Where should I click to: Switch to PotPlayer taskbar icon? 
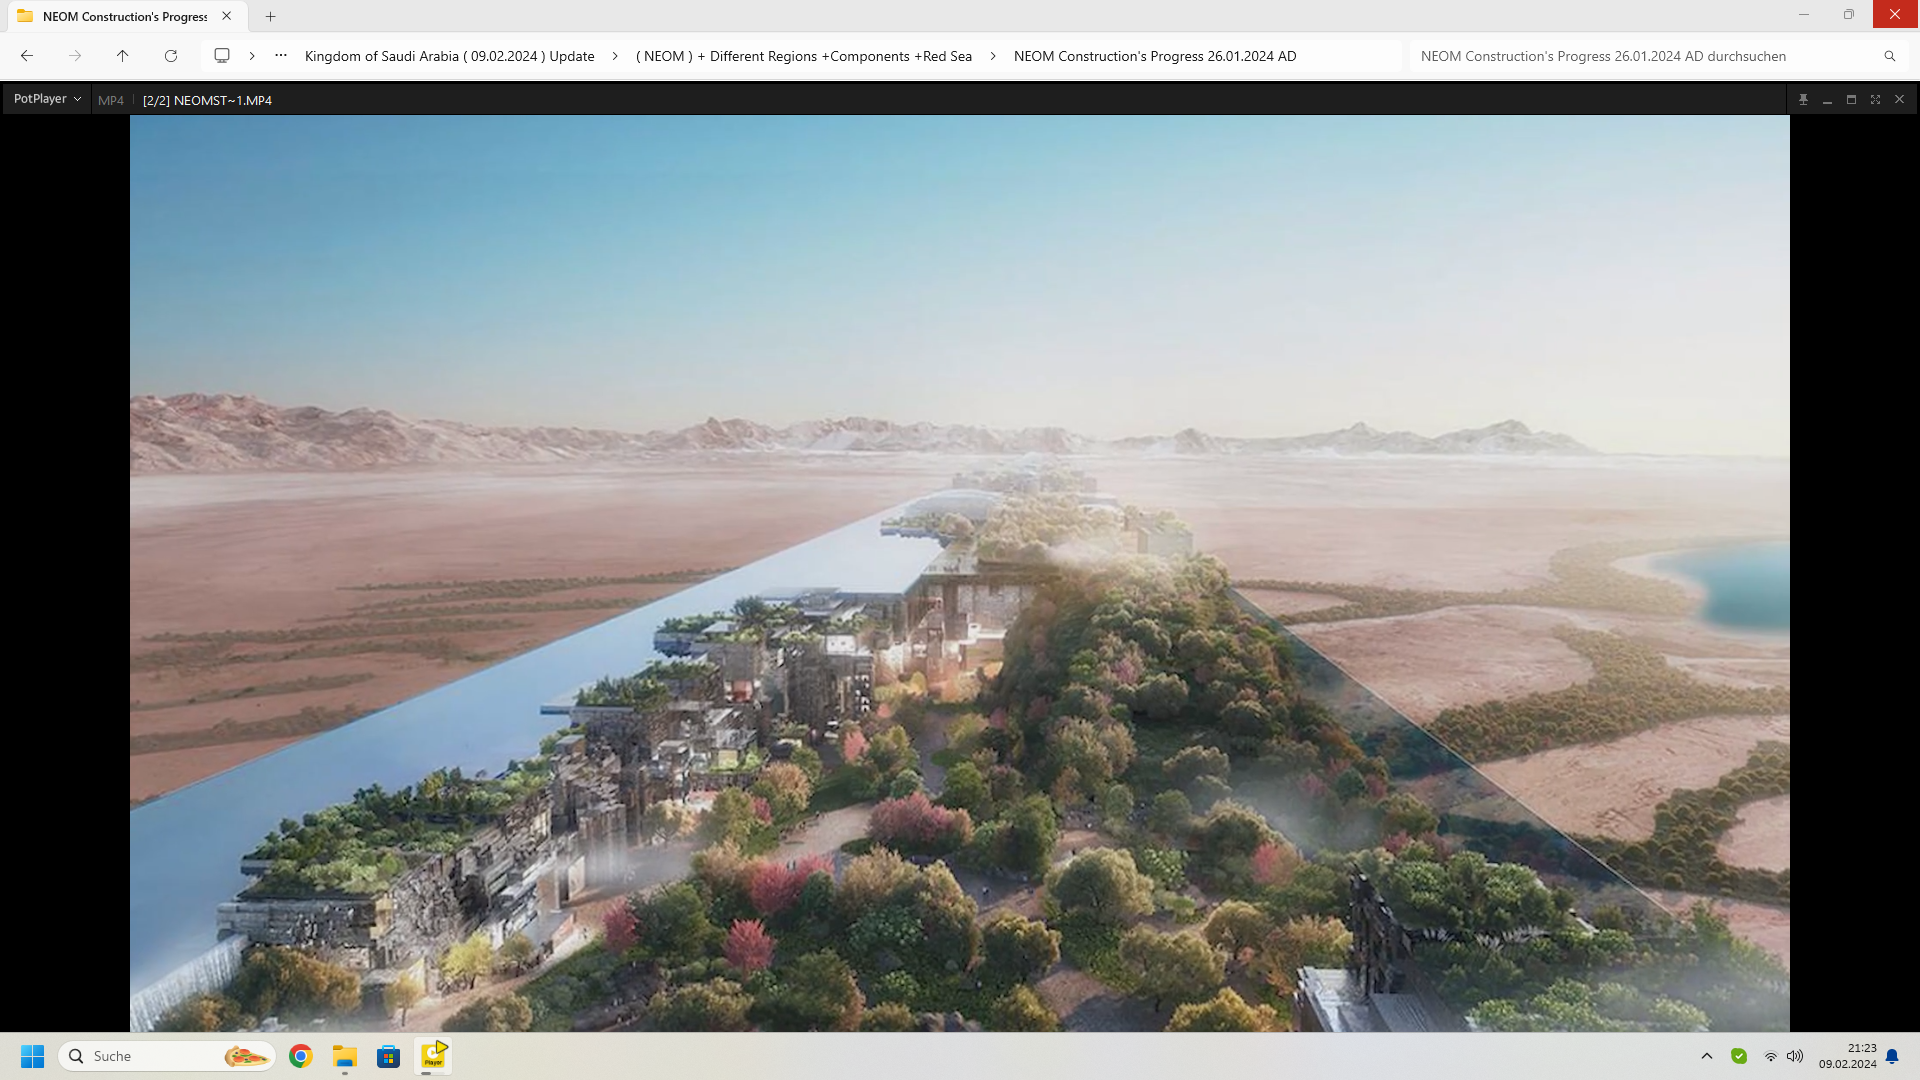[433, 1056]
